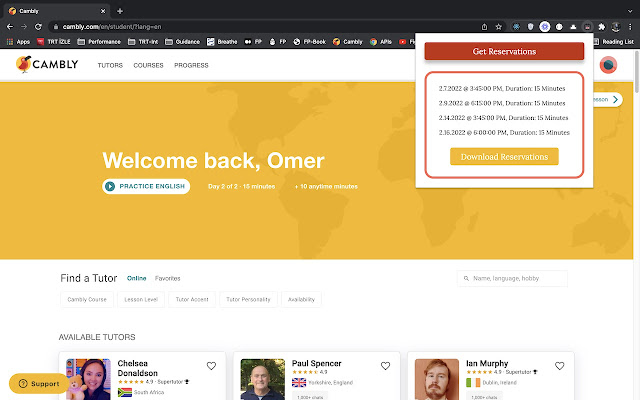
Task: Click the user profile avatar
Action: [608, 65]
